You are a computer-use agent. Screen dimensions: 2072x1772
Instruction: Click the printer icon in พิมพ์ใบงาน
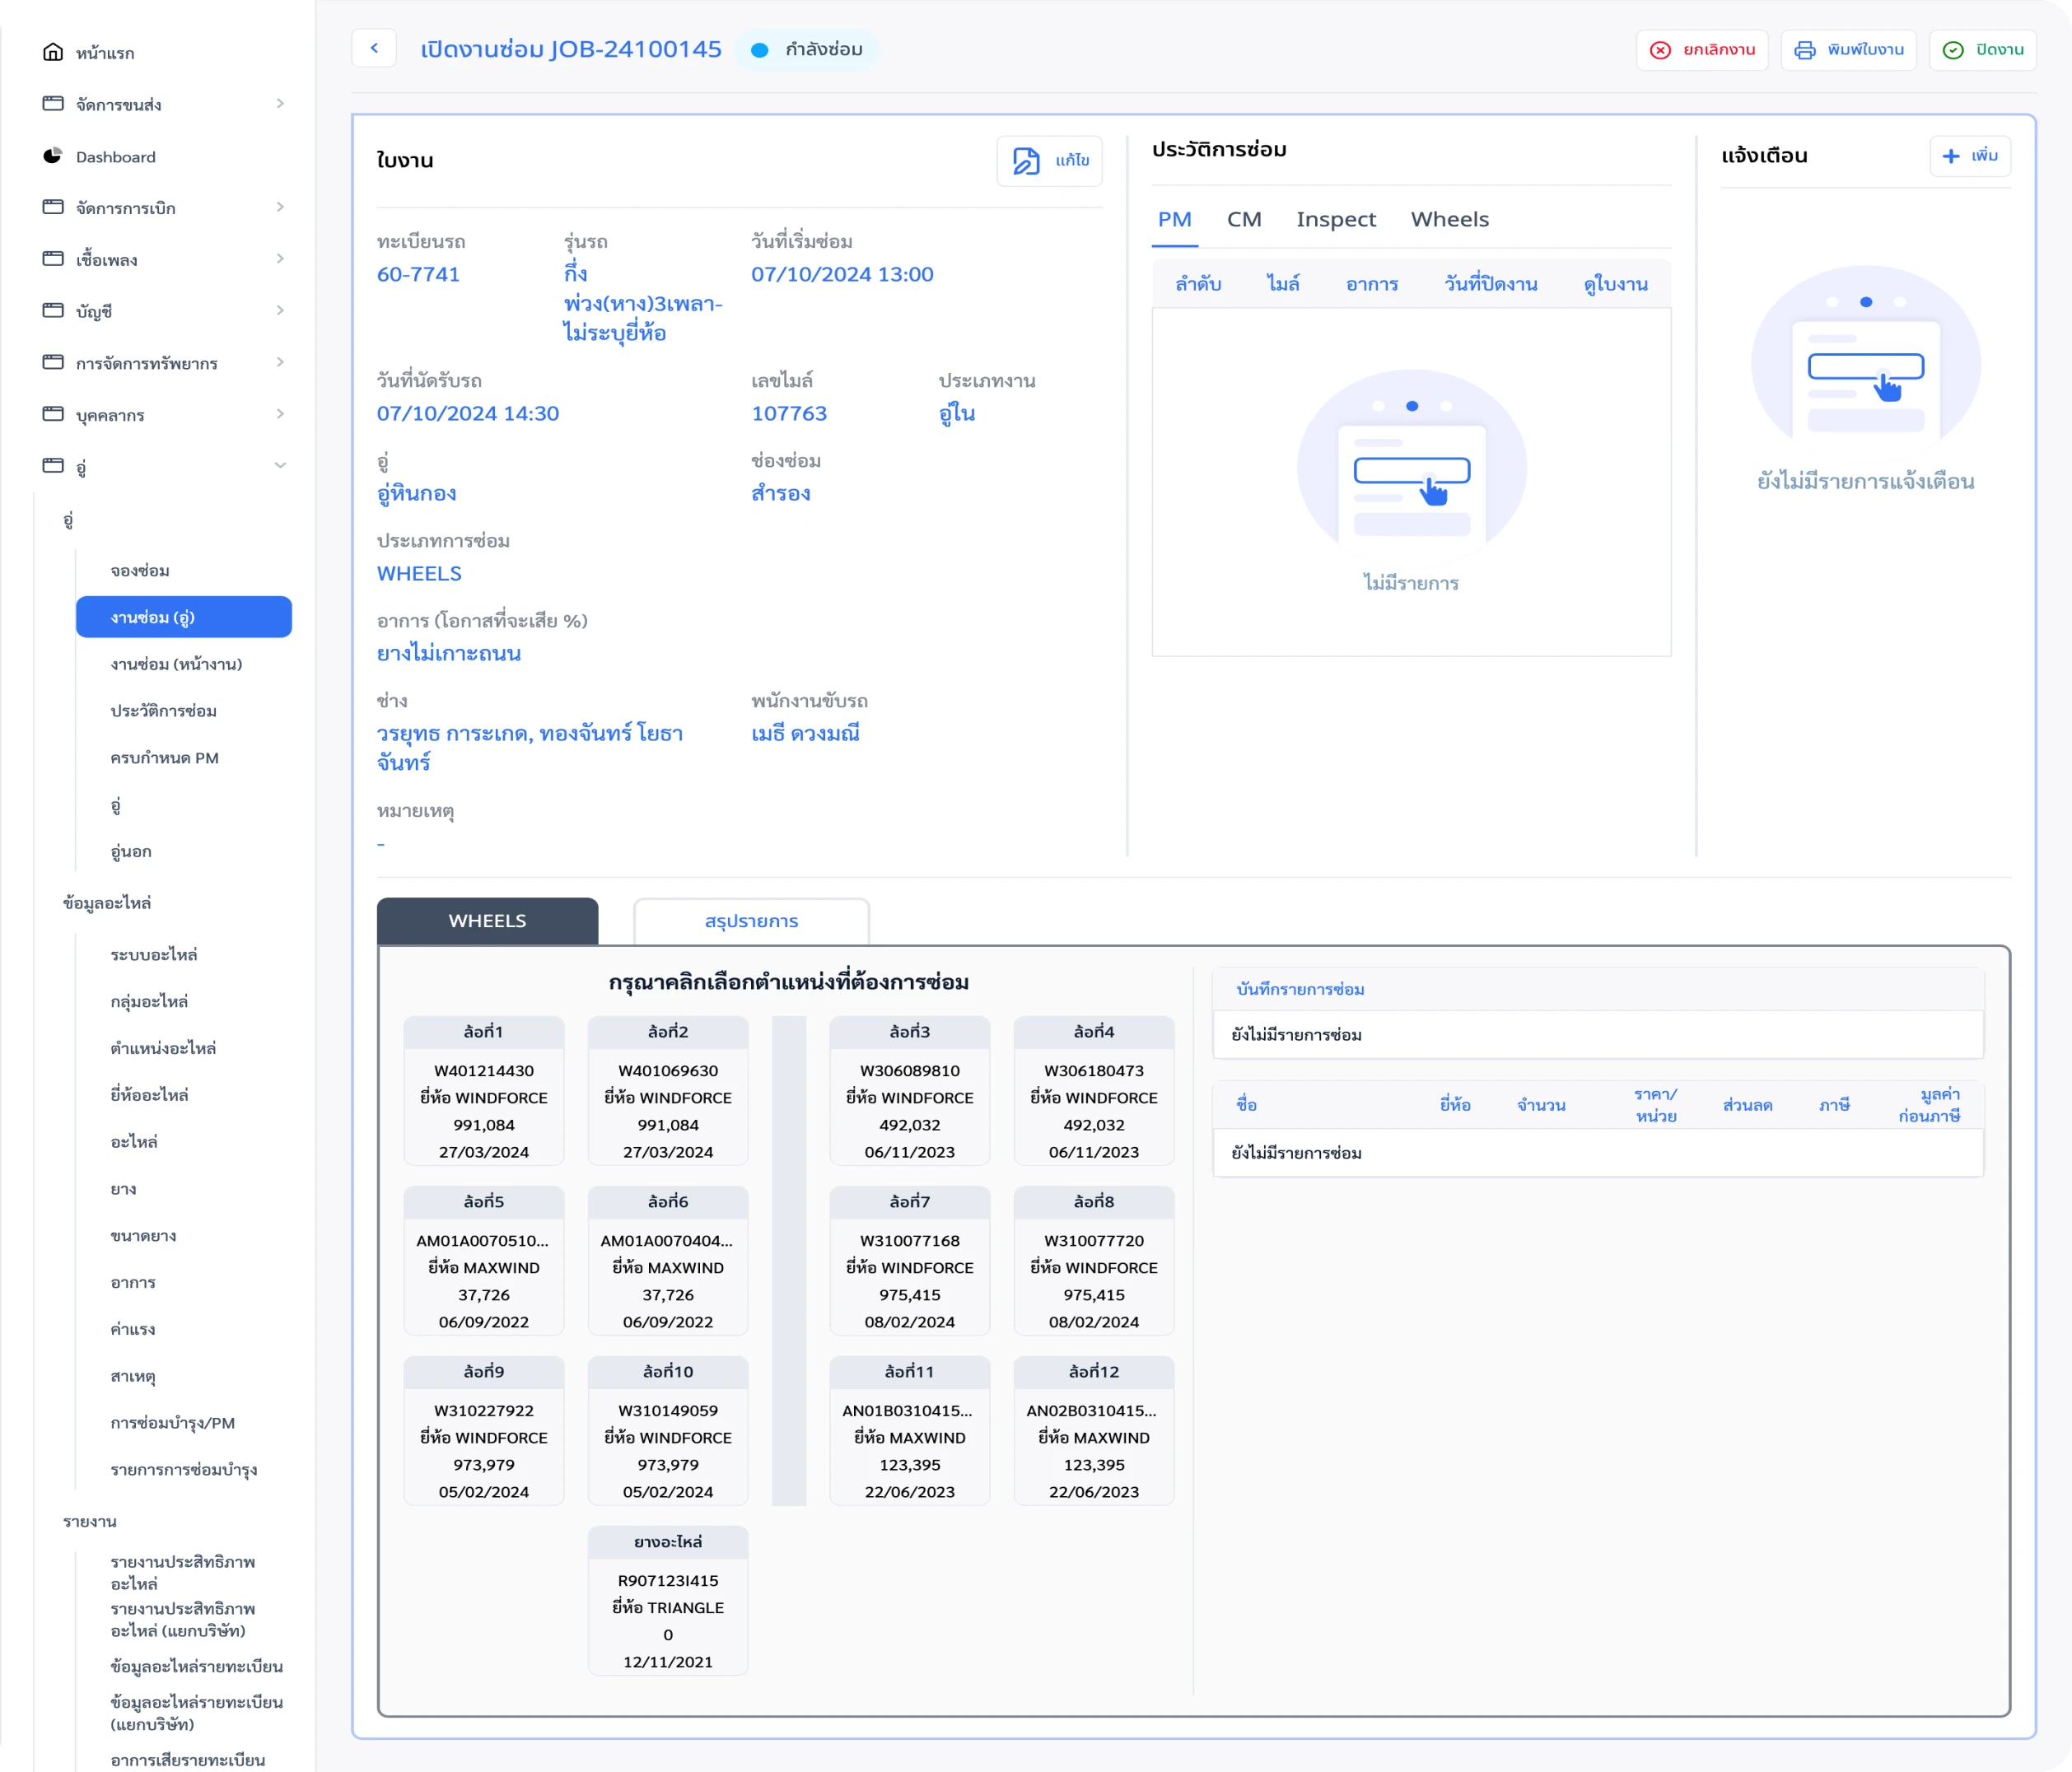[x=1805, y=50]
